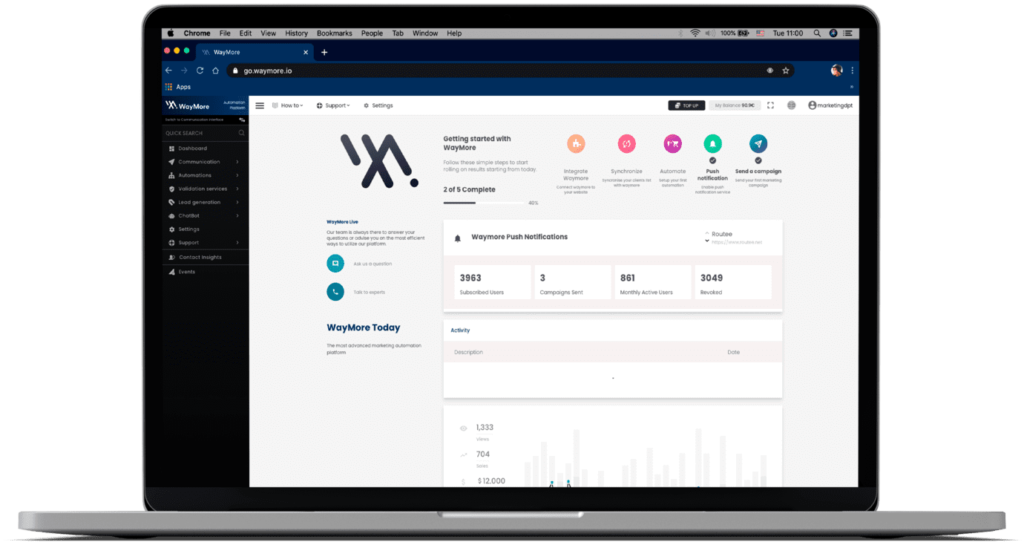
Task: Click the Ask us a question link
Action: point(372,264)
